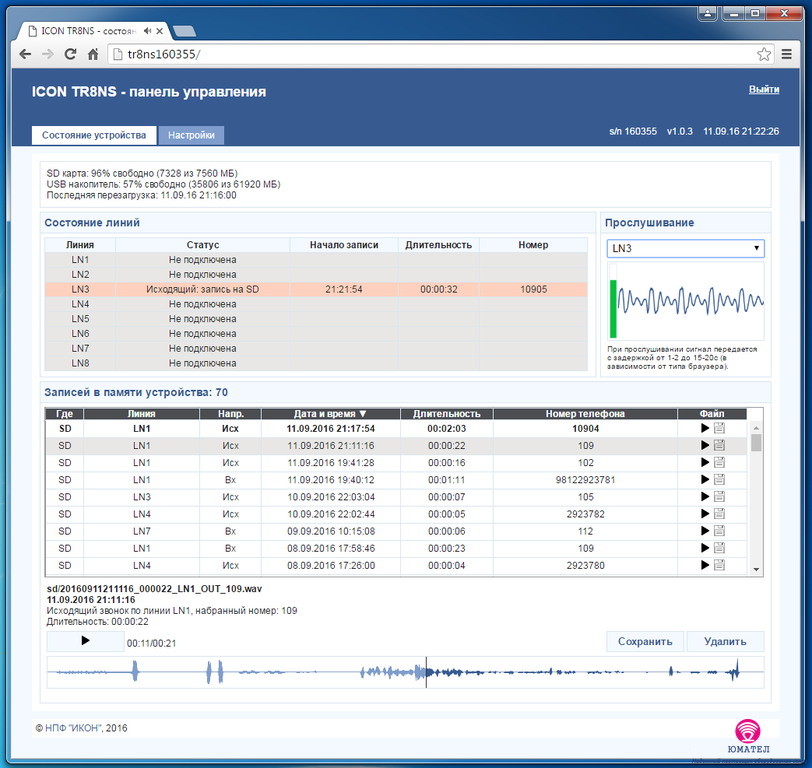Play recording to number 105
Screen dimensions: 812x768
click(x=704, y=497)
